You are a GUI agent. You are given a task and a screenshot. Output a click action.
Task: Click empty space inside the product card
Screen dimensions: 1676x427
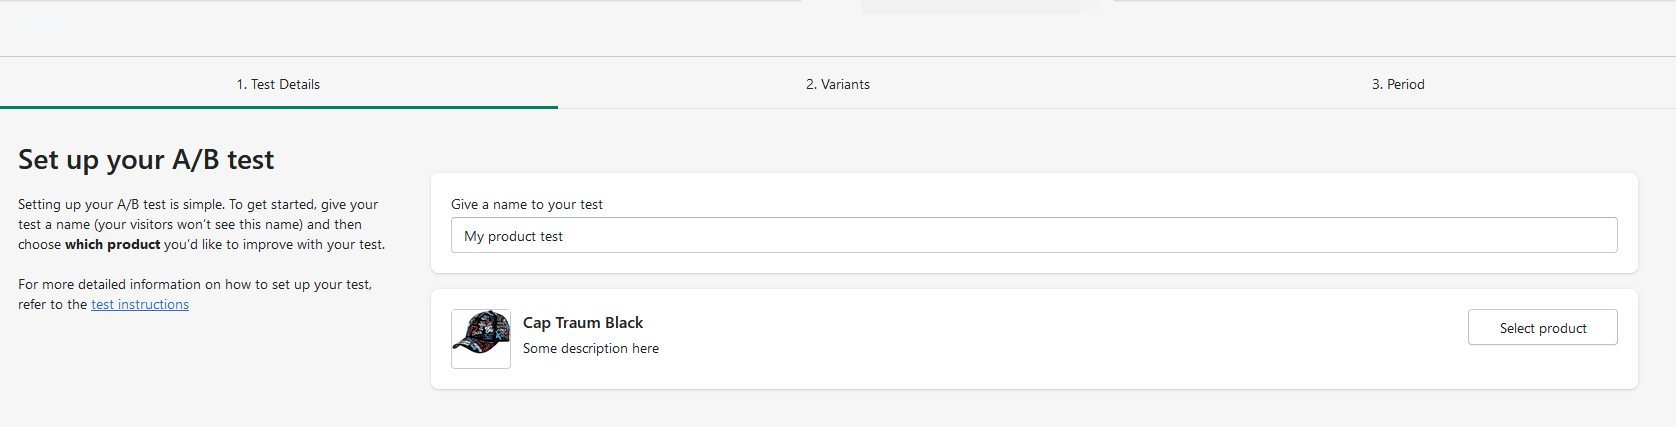click(x=1050, y=340)
